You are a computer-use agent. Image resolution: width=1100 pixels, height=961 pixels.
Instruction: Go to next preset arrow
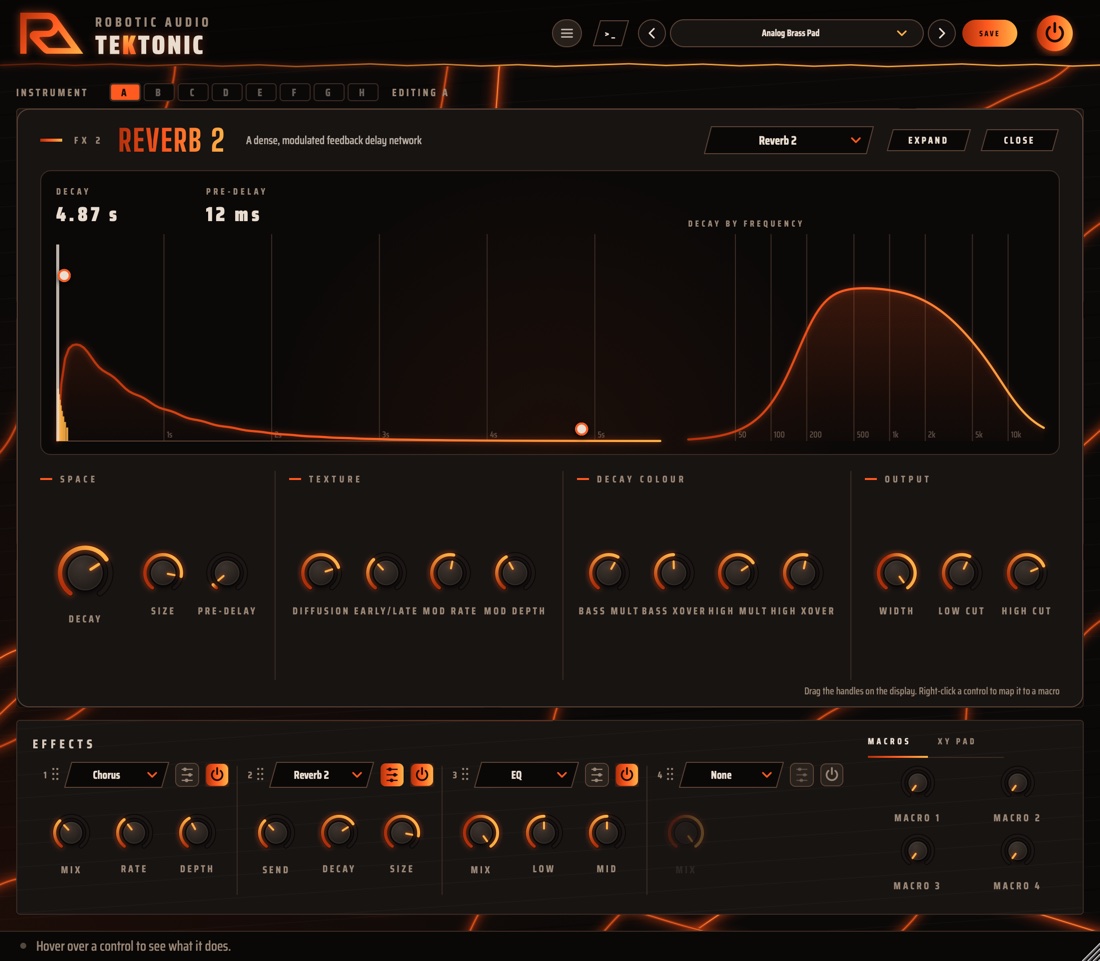[941, 33]
